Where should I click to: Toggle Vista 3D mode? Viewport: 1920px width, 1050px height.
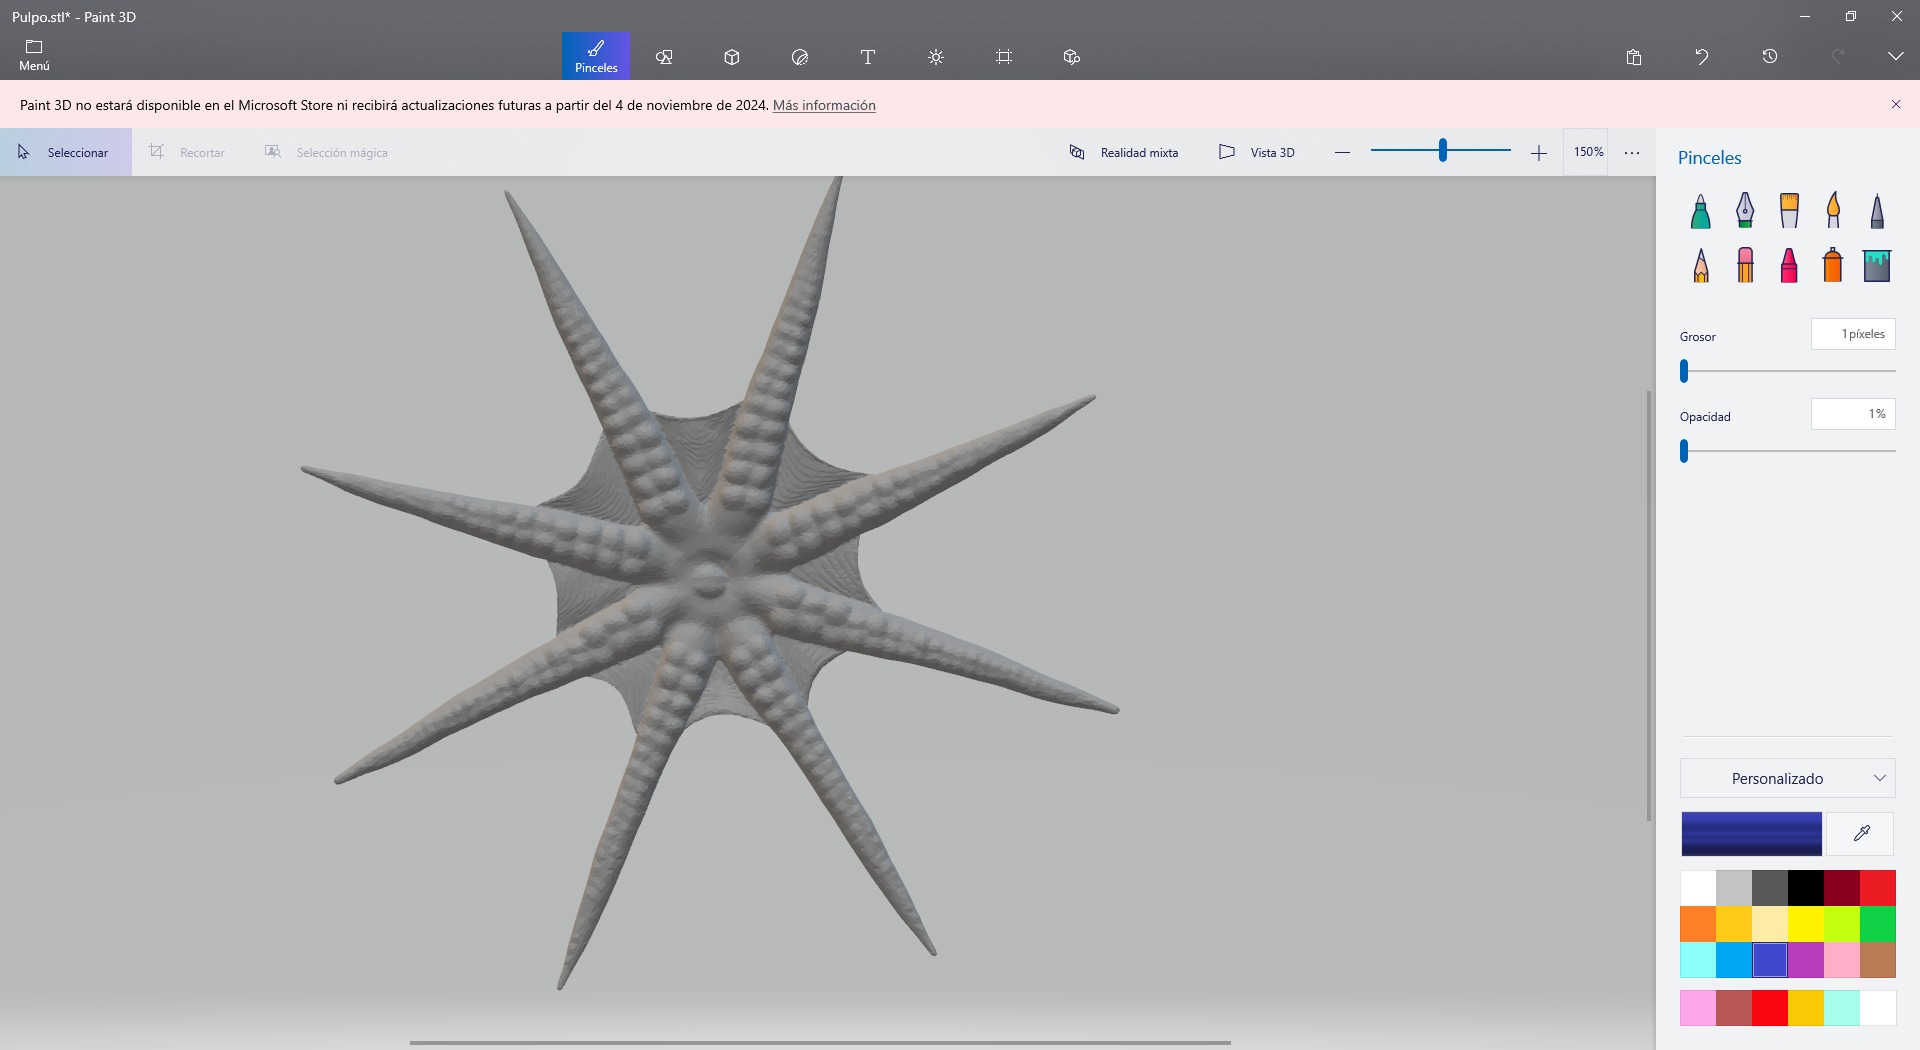[1257, 152]
